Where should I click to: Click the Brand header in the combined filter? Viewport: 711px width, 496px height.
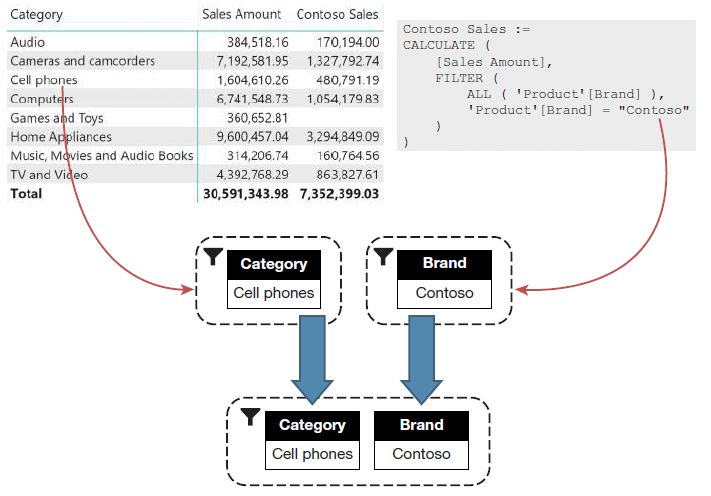click(421, 425)
